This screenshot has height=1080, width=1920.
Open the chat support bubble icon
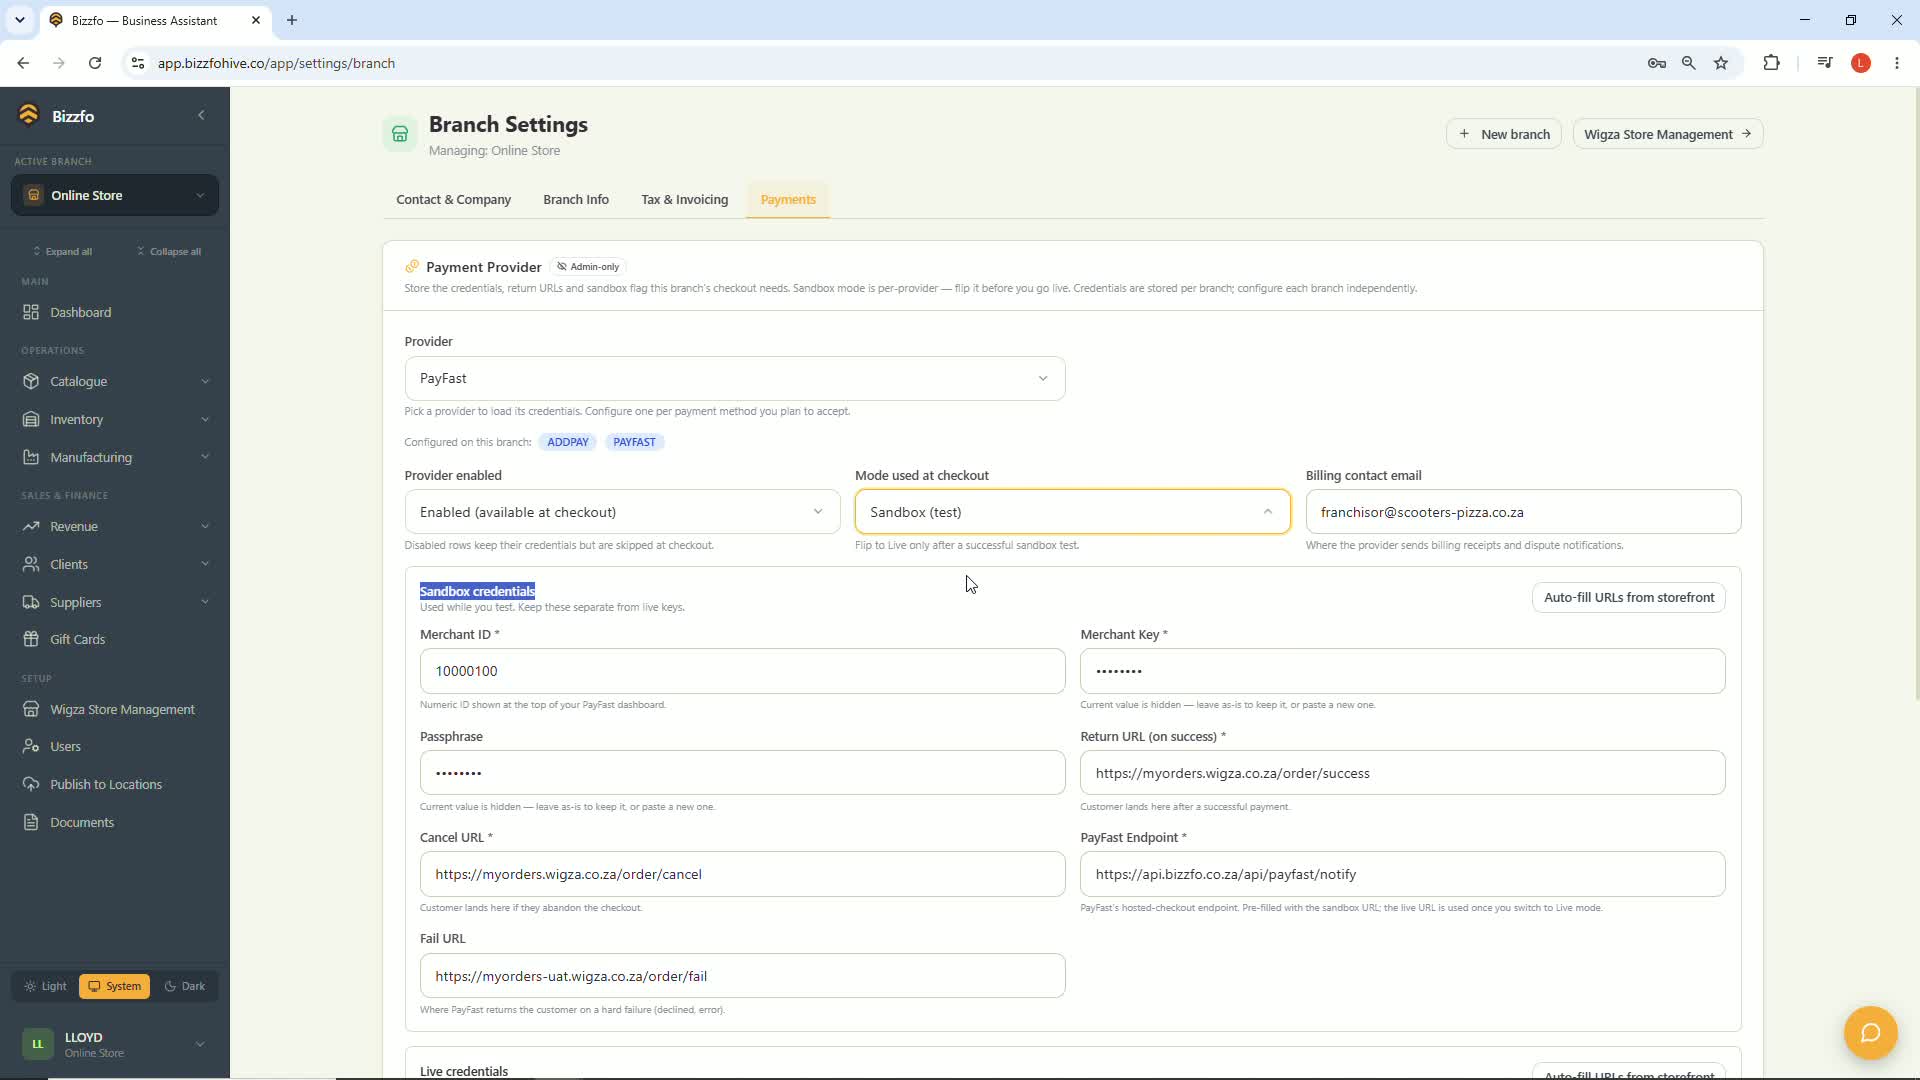click(1870, 1032)
